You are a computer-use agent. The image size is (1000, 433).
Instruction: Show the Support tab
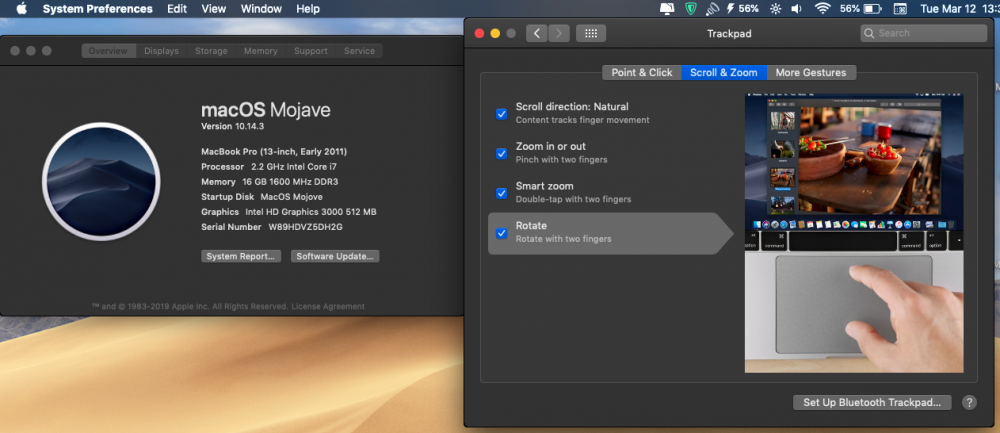click(x=311, y=51)
